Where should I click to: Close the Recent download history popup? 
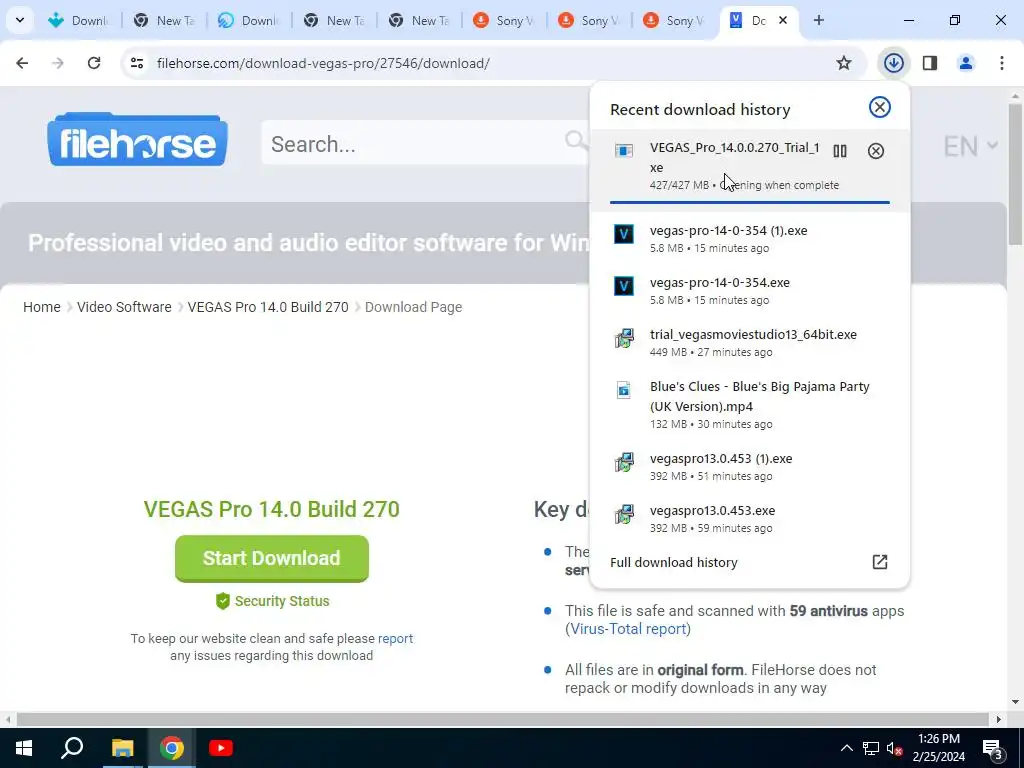click(880, 107)
